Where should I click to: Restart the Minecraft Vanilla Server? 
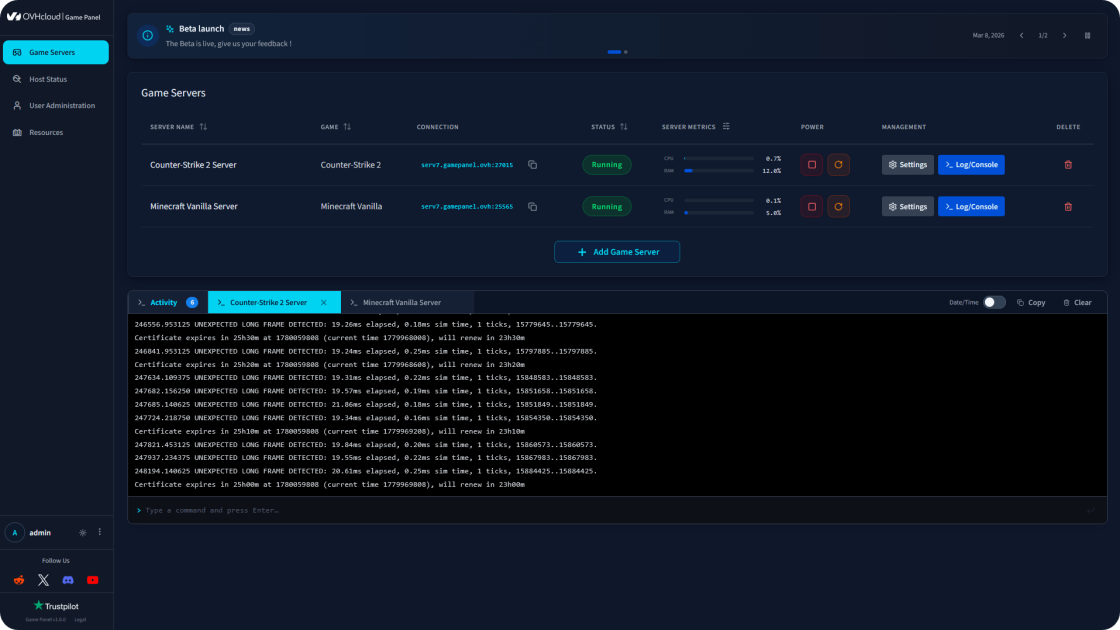coord(839,206)
